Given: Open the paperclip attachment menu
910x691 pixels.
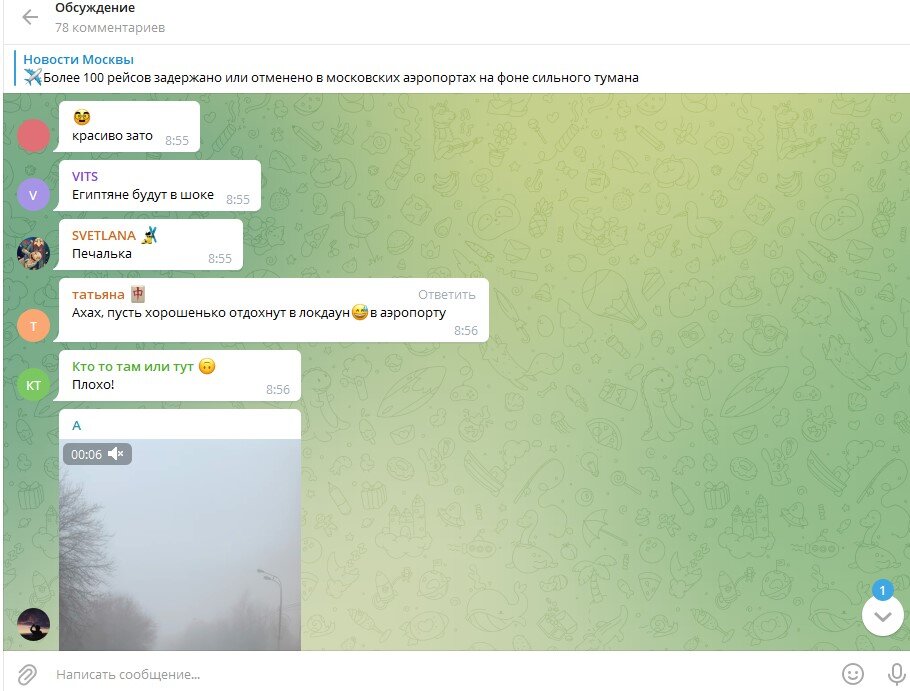Looking at the screenshot, I should [x=27, y=674].
